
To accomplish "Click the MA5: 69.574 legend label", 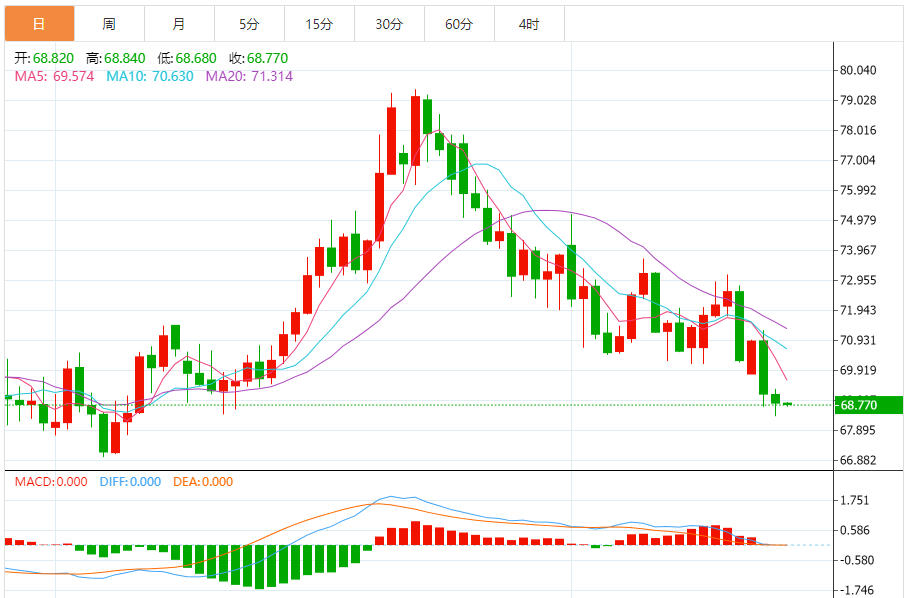I will 54,76.
